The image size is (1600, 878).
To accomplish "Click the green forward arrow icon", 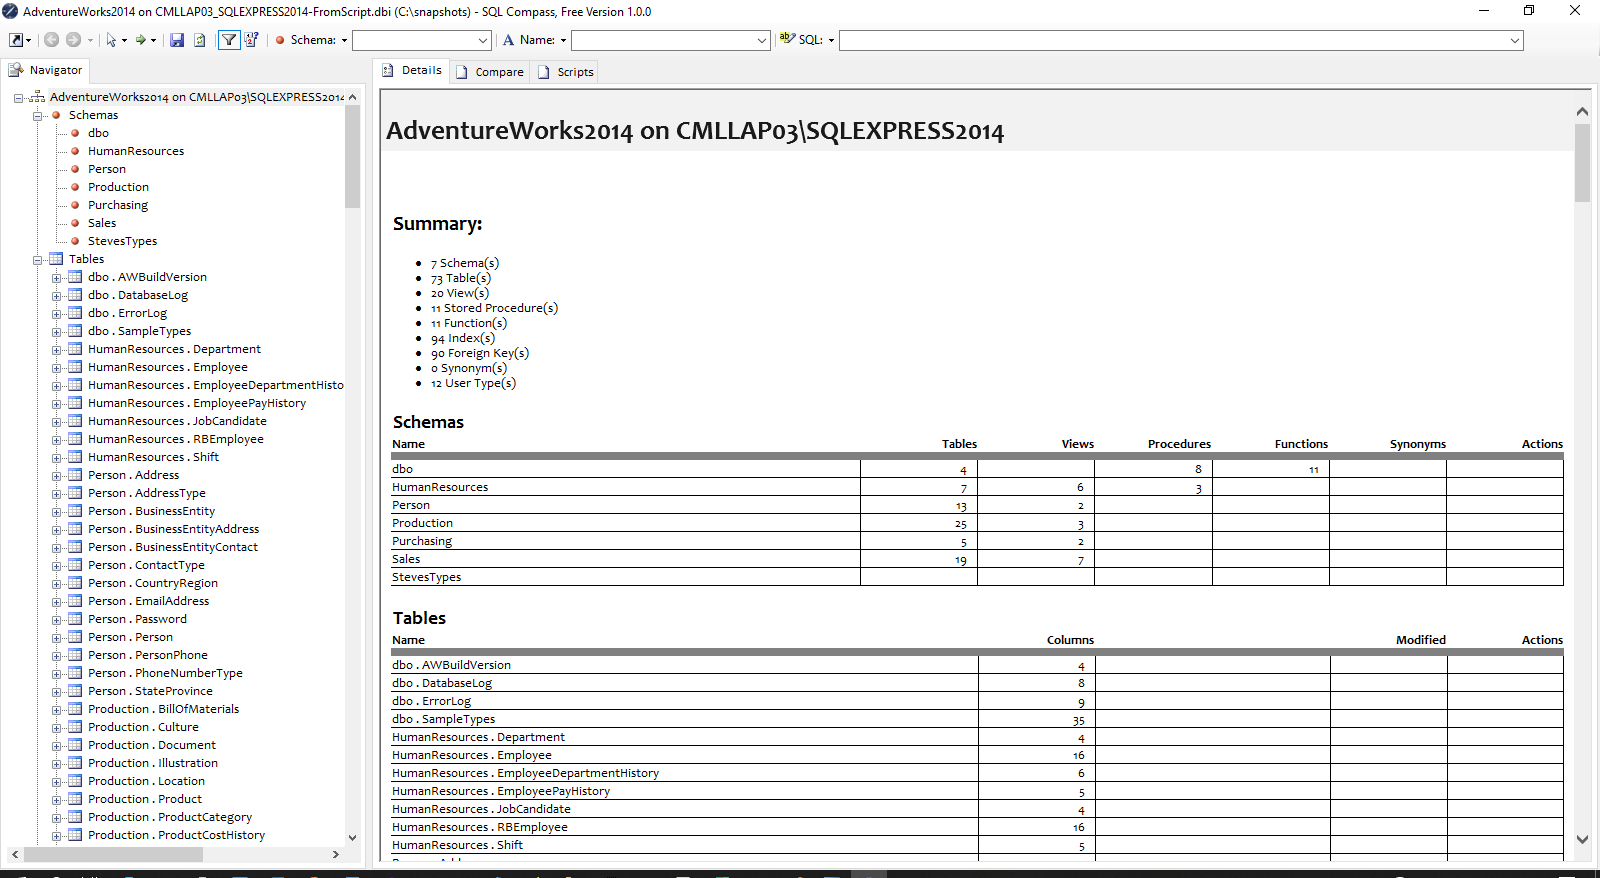I will pyautogui.click(x=141, y=40).
